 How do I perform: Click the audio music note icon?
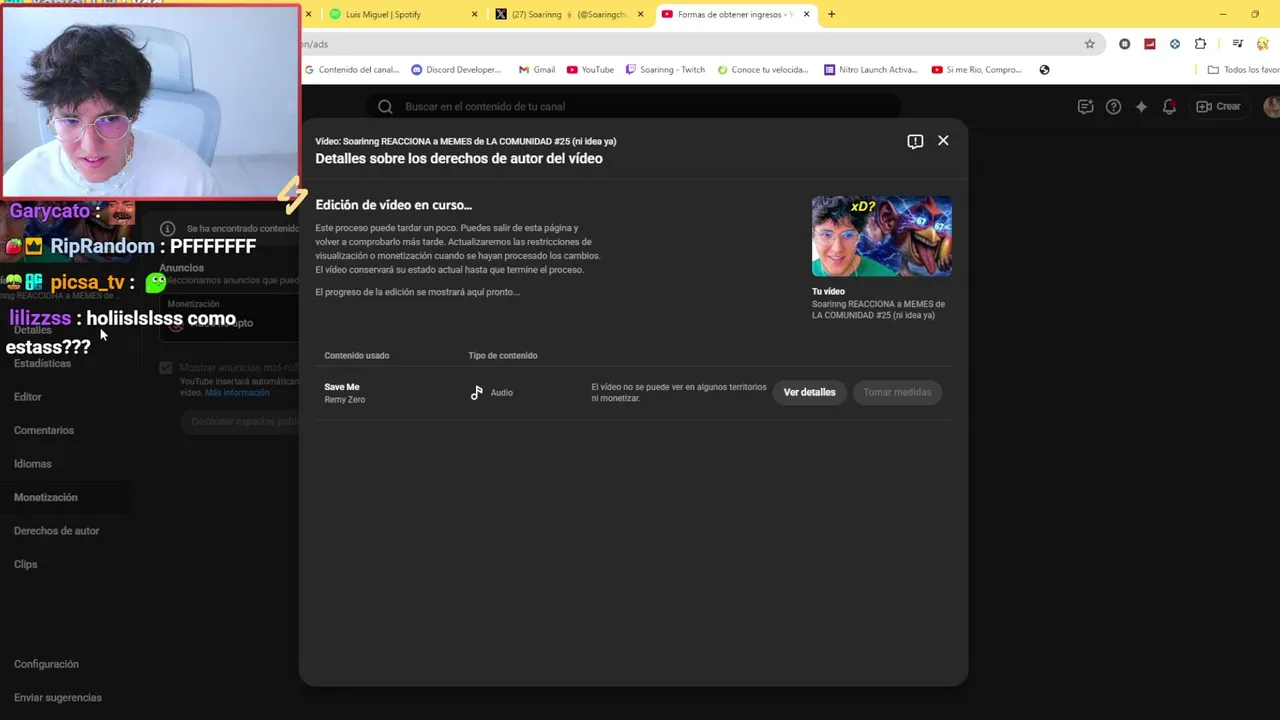tap(477, 393)
